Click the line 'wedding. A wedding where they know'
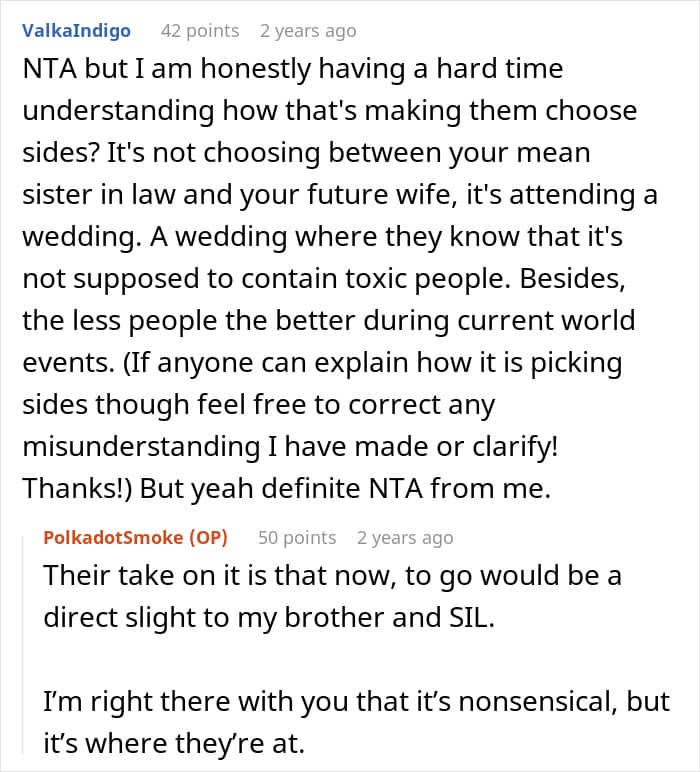The height and width of the screenshot is (772, 700). [322, 236]
